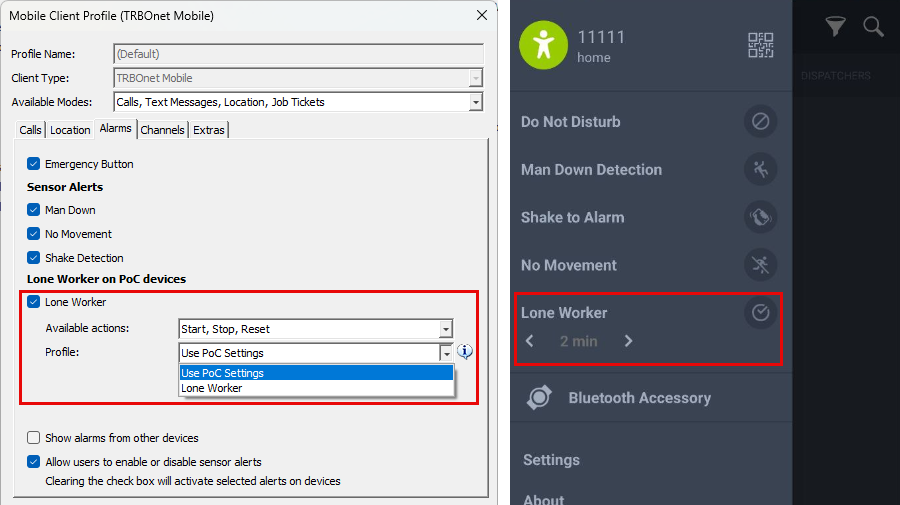Open the QR code icon in mobile app

point(761,45)
